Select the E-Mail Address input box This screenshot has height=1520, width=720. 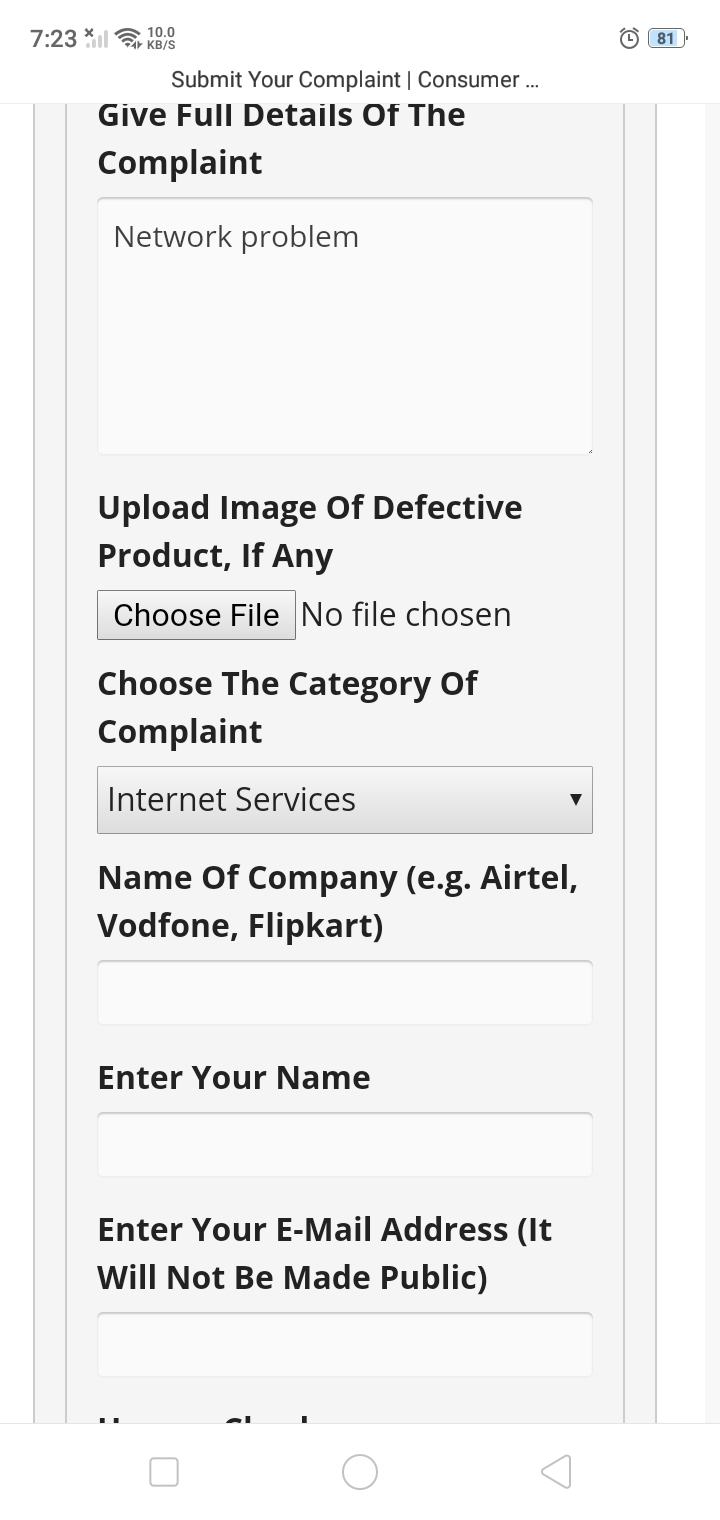click(345, 1345)
